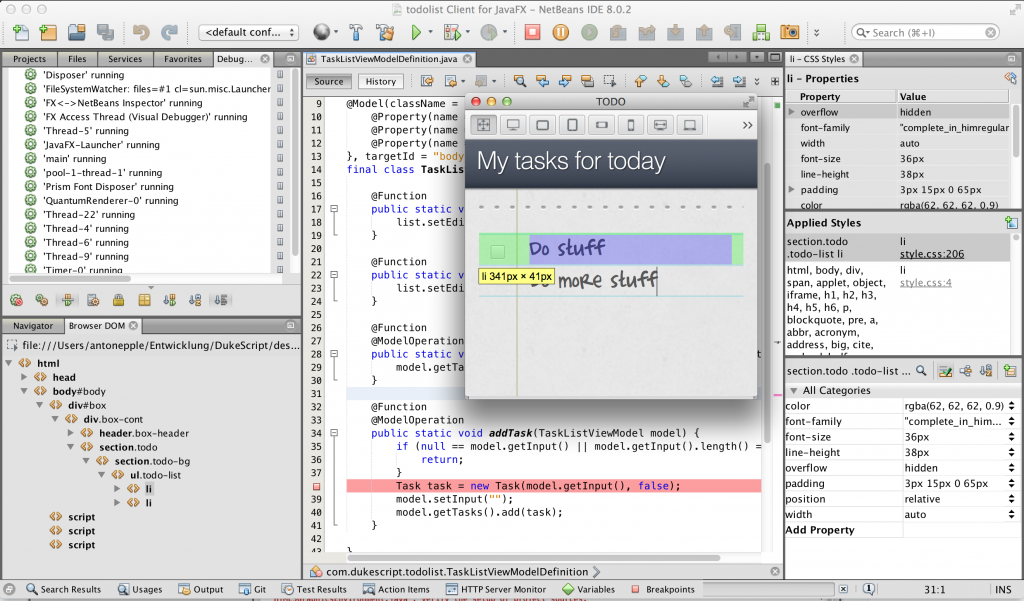Collapse the All Categories section
The height and width of the screenshot is (601, 1024).
click(x=793, y=391)
